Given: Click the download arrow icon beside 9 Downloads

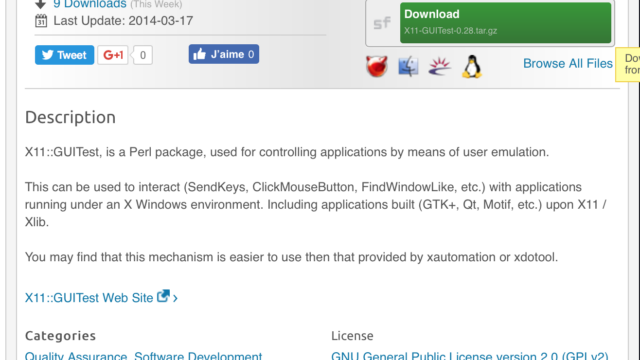Looking at the screenshot, I should pos(40,4).
